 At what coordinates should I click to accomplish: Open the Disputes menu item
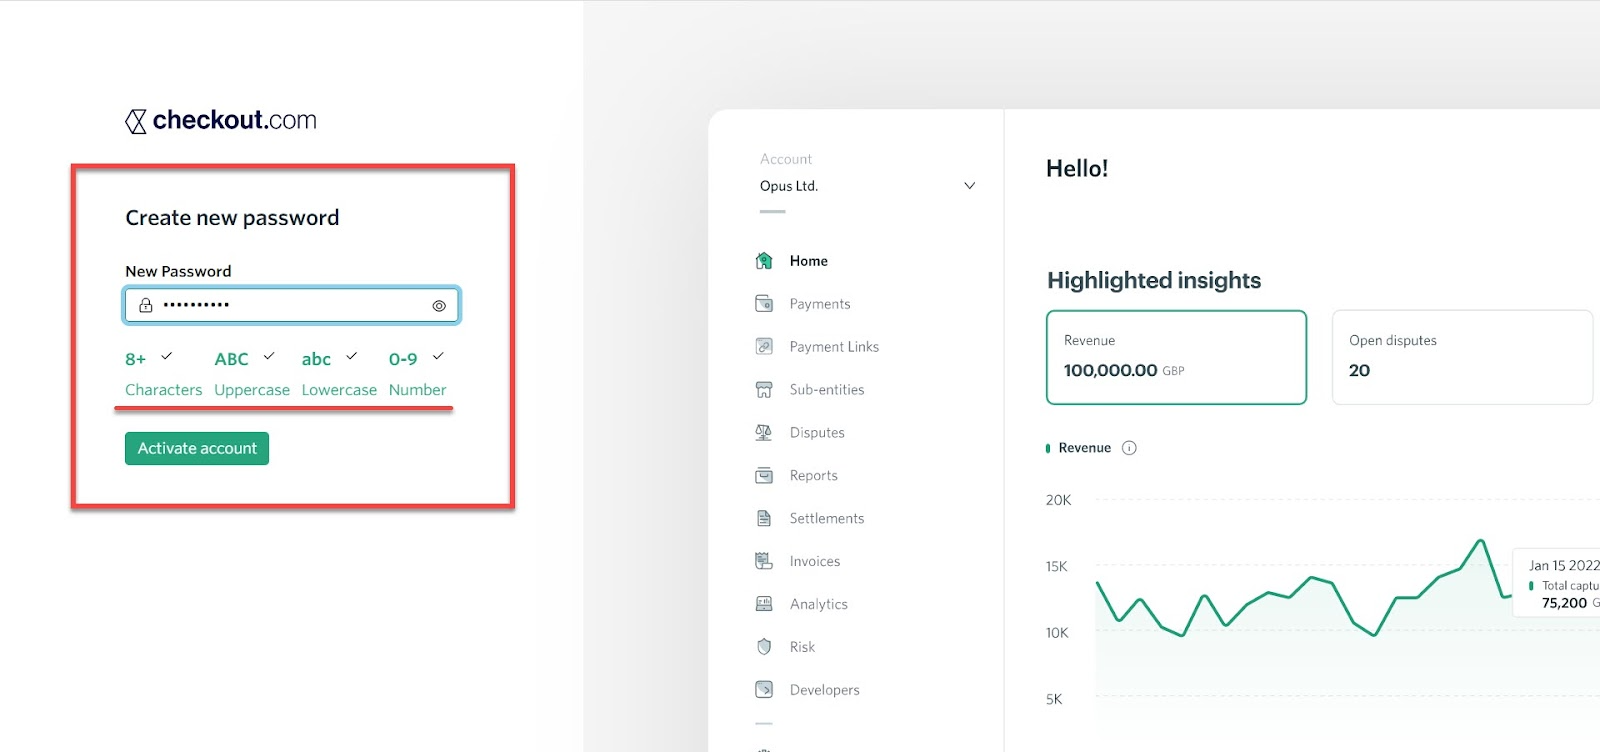tap(817, 433)
